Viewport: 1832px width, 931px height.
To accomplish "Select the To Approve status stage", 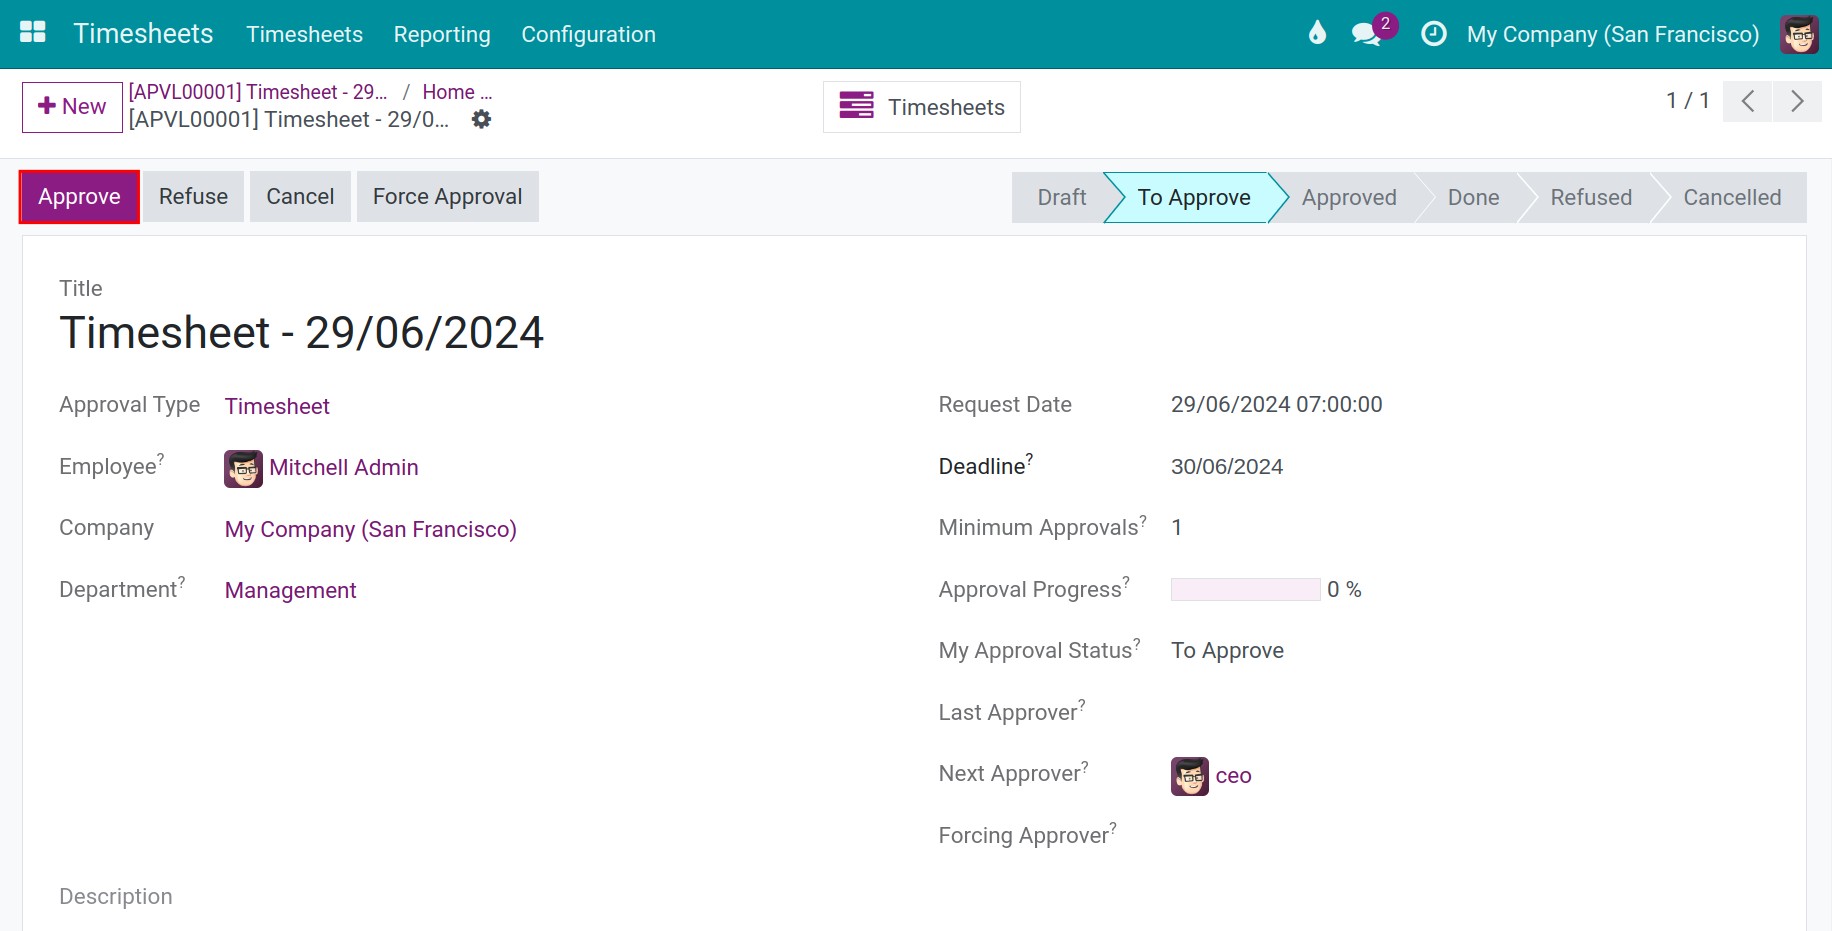I will (x=1194, y=198).
